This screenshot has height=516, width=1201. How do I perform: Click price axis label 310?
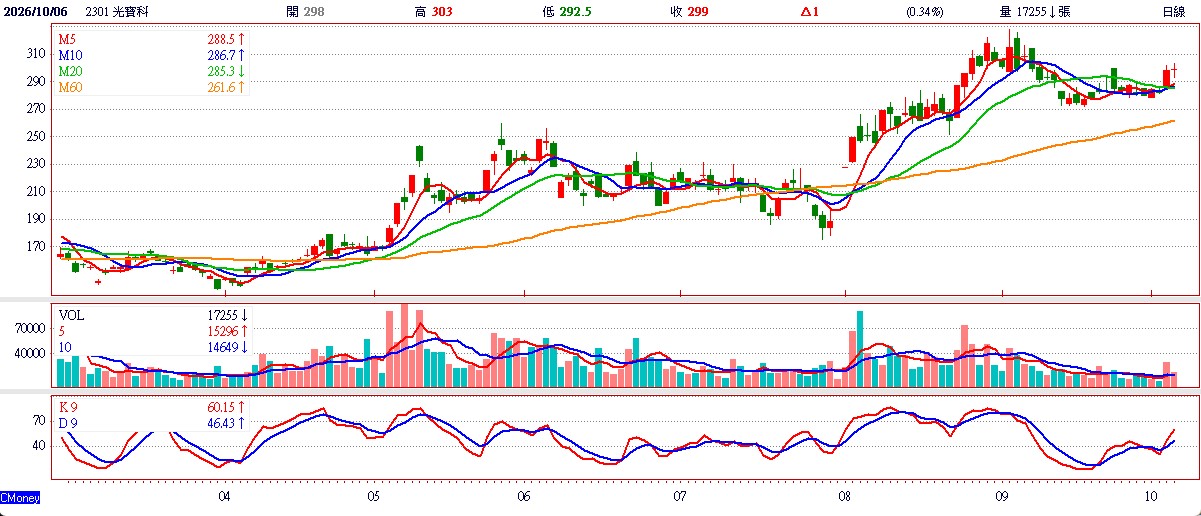36,54
